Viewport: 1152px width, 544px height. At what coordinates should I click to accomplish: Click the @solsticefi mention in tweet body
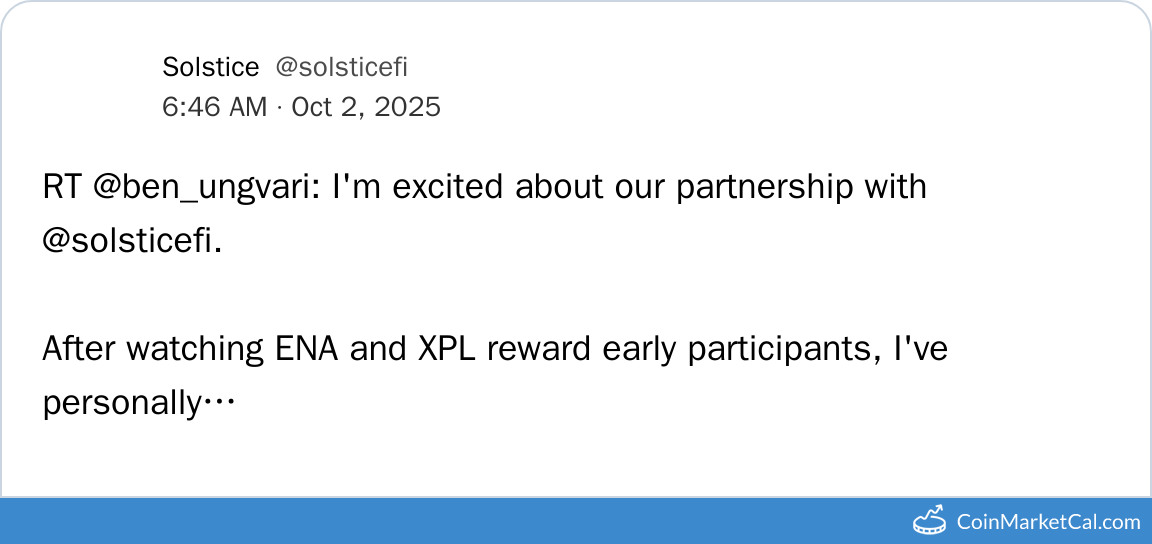pyautogui.click(x=130, y=243)
